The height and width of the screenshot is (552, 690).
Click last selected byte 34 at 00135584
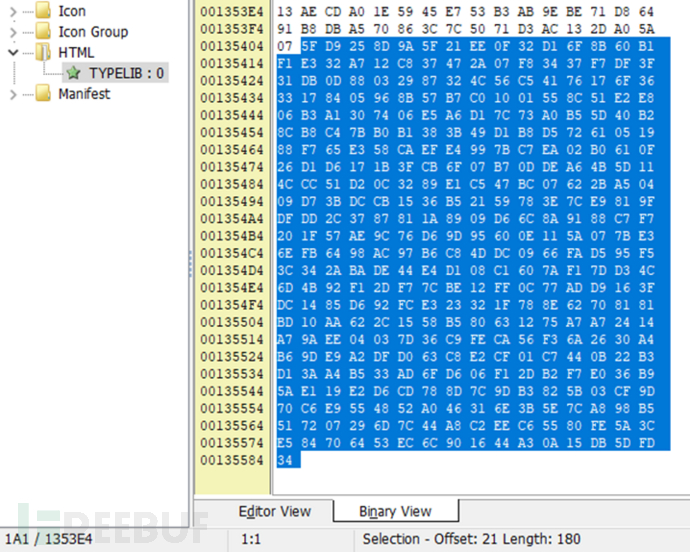tap(285, 460)
